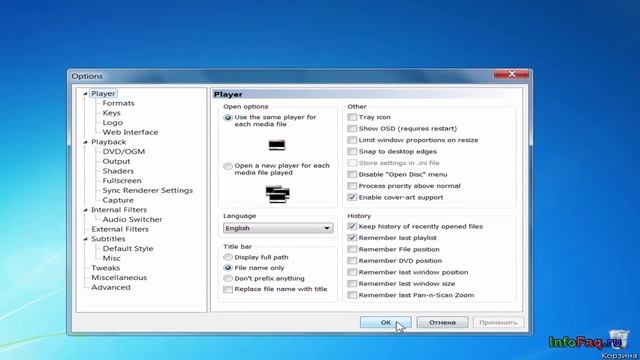Select 'Open a new player' radio option

(228, 166)
